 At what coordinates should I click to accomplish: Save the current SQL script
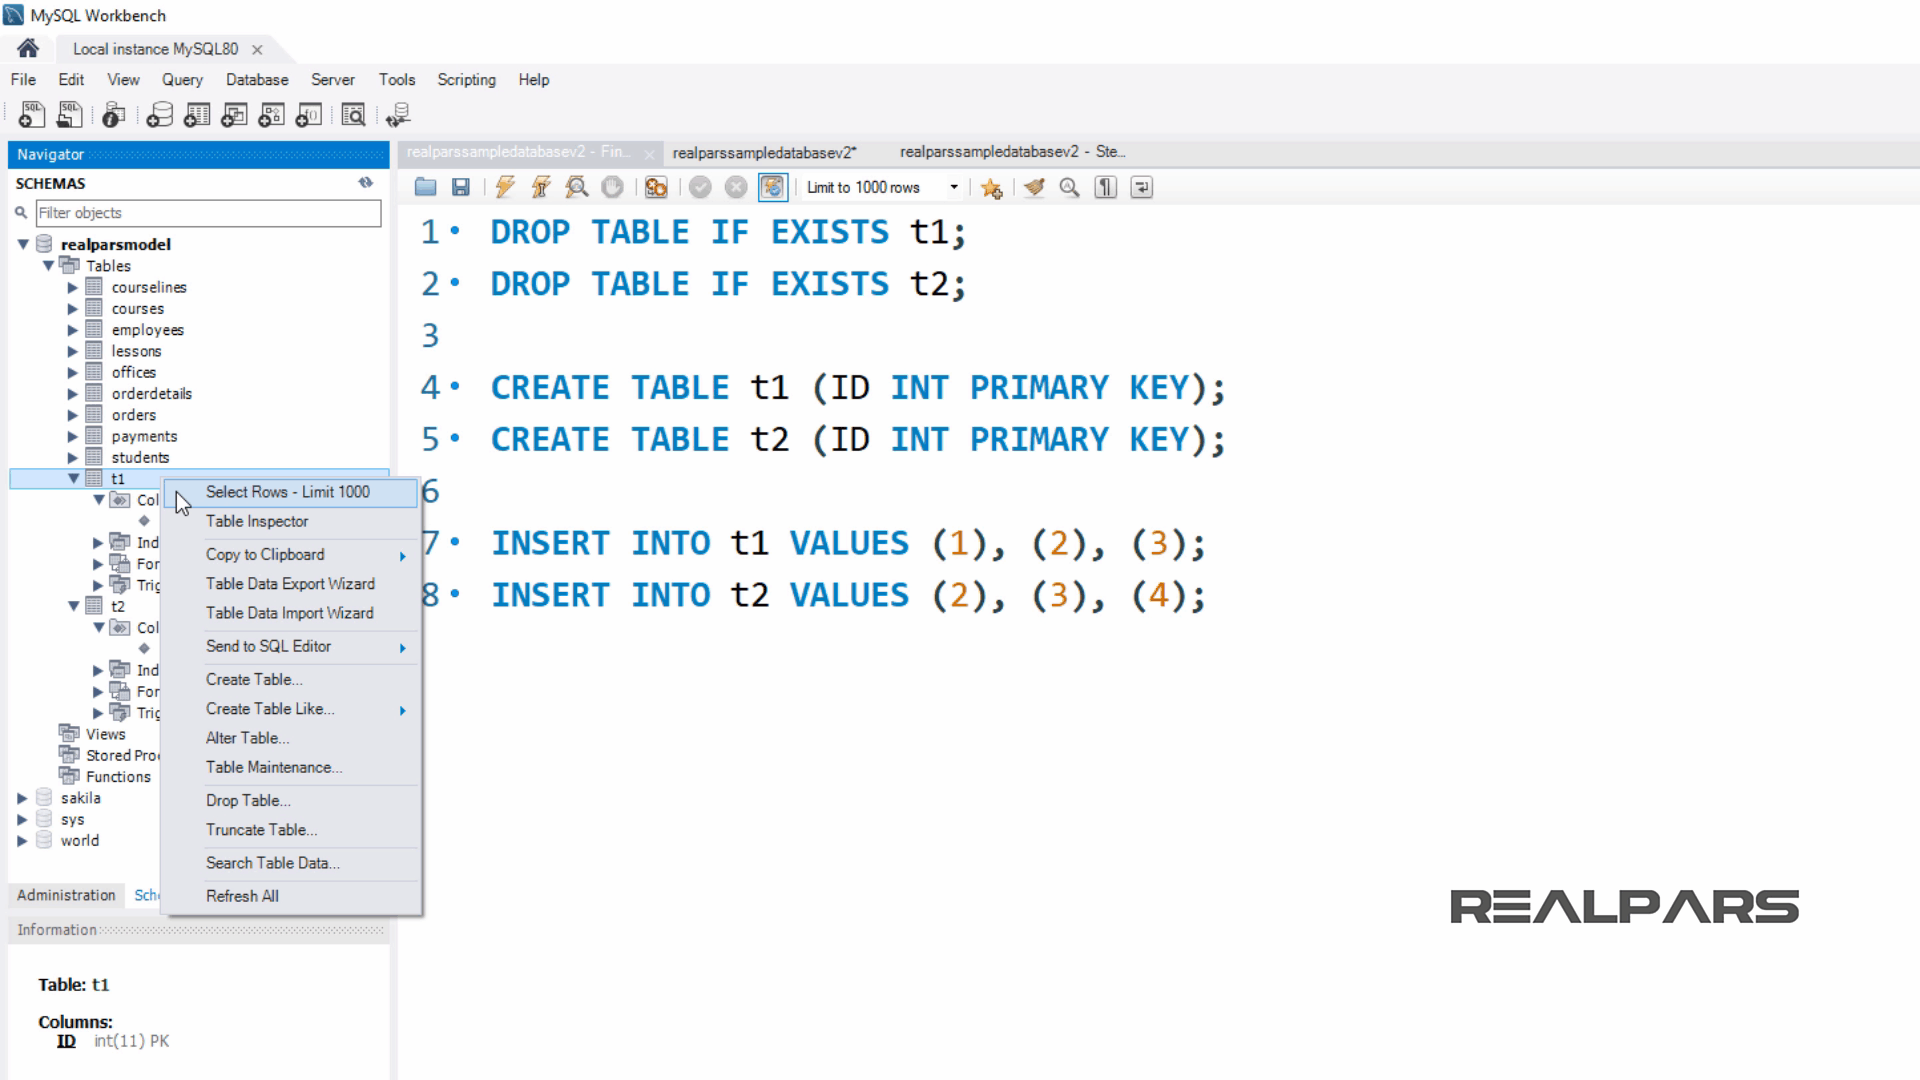pyautogui.click(x=460, y=187)
